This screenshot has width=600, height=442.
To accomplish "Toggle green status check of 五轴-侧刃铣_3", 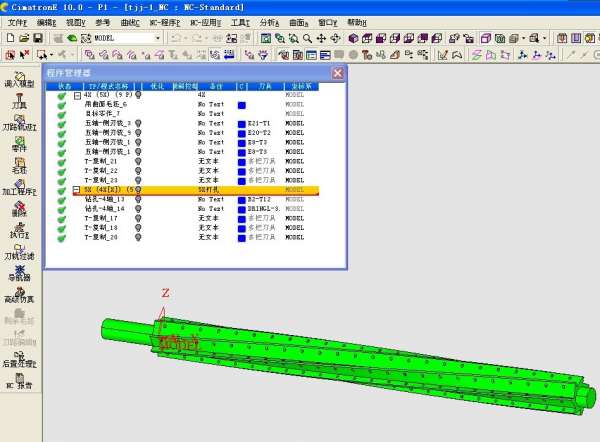I will point(62,123).
